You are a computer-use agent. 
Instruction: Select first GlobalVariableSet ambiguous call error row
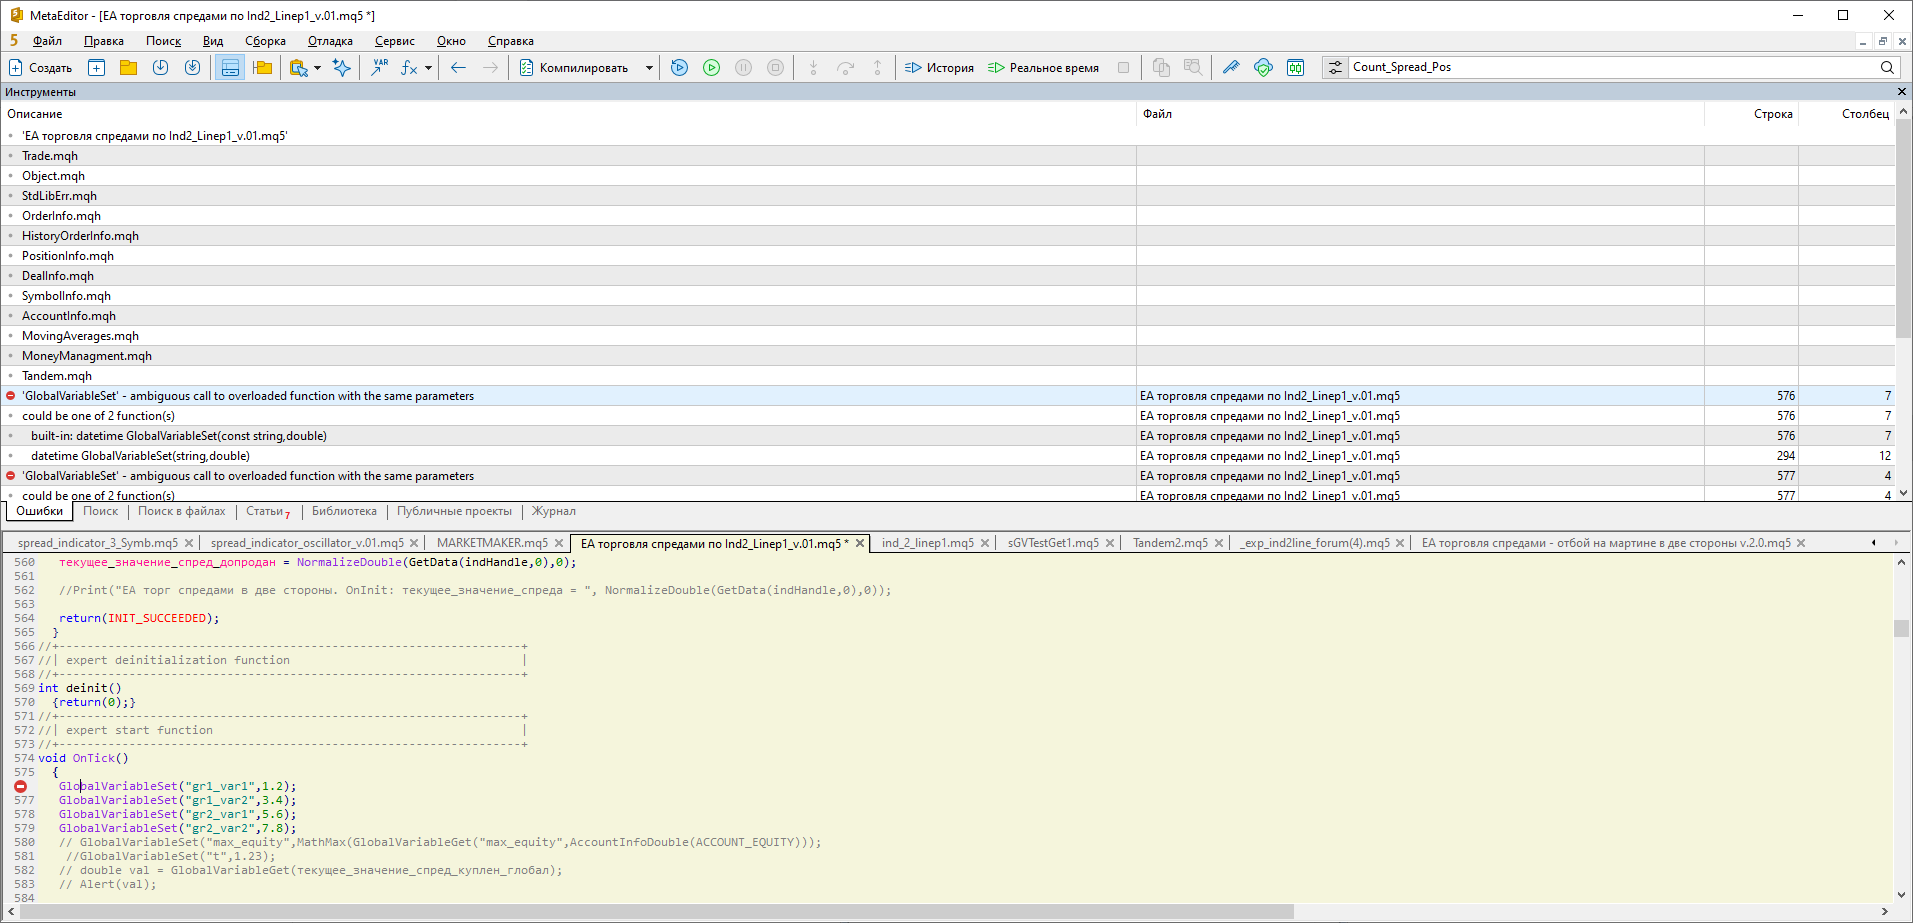[248, 396]
